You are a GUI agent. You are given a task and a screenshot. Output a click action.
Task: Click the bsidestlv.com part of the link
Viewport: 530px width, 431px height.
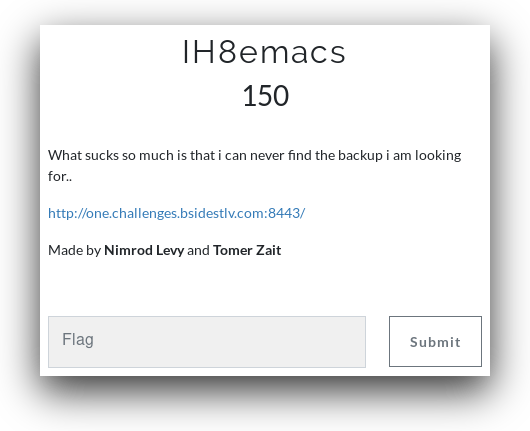pos(223,213)
